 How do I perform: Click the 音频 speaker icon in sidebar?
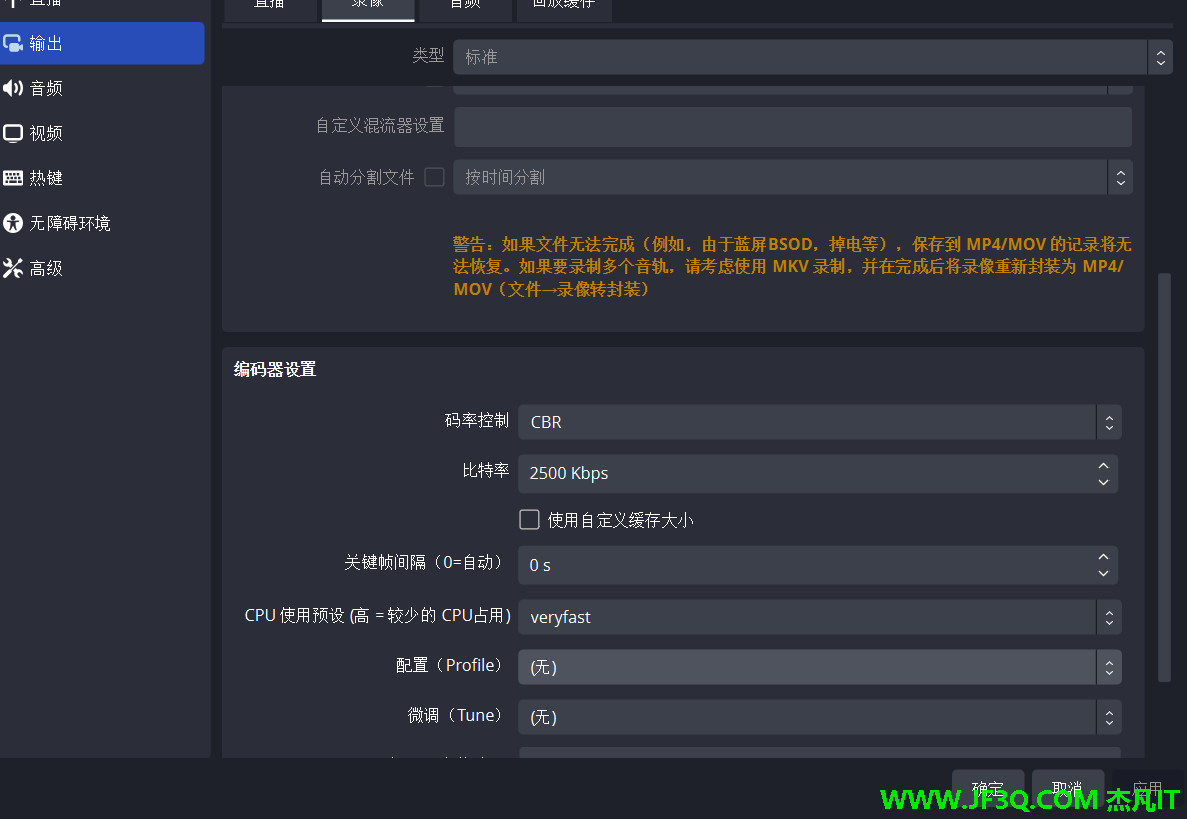pos(13,89)
